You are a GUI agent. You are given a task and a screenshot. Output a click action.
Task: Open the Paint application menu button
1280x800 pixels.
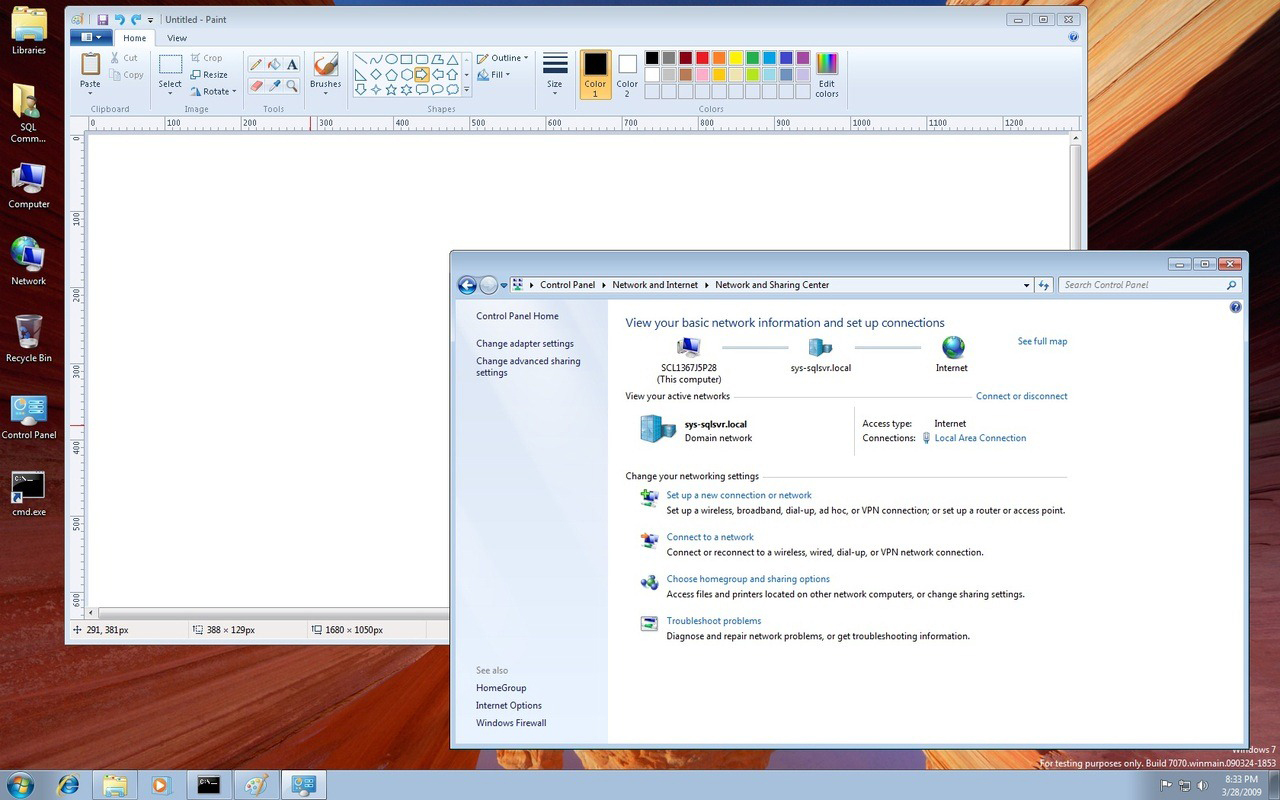tap(91, 38)
